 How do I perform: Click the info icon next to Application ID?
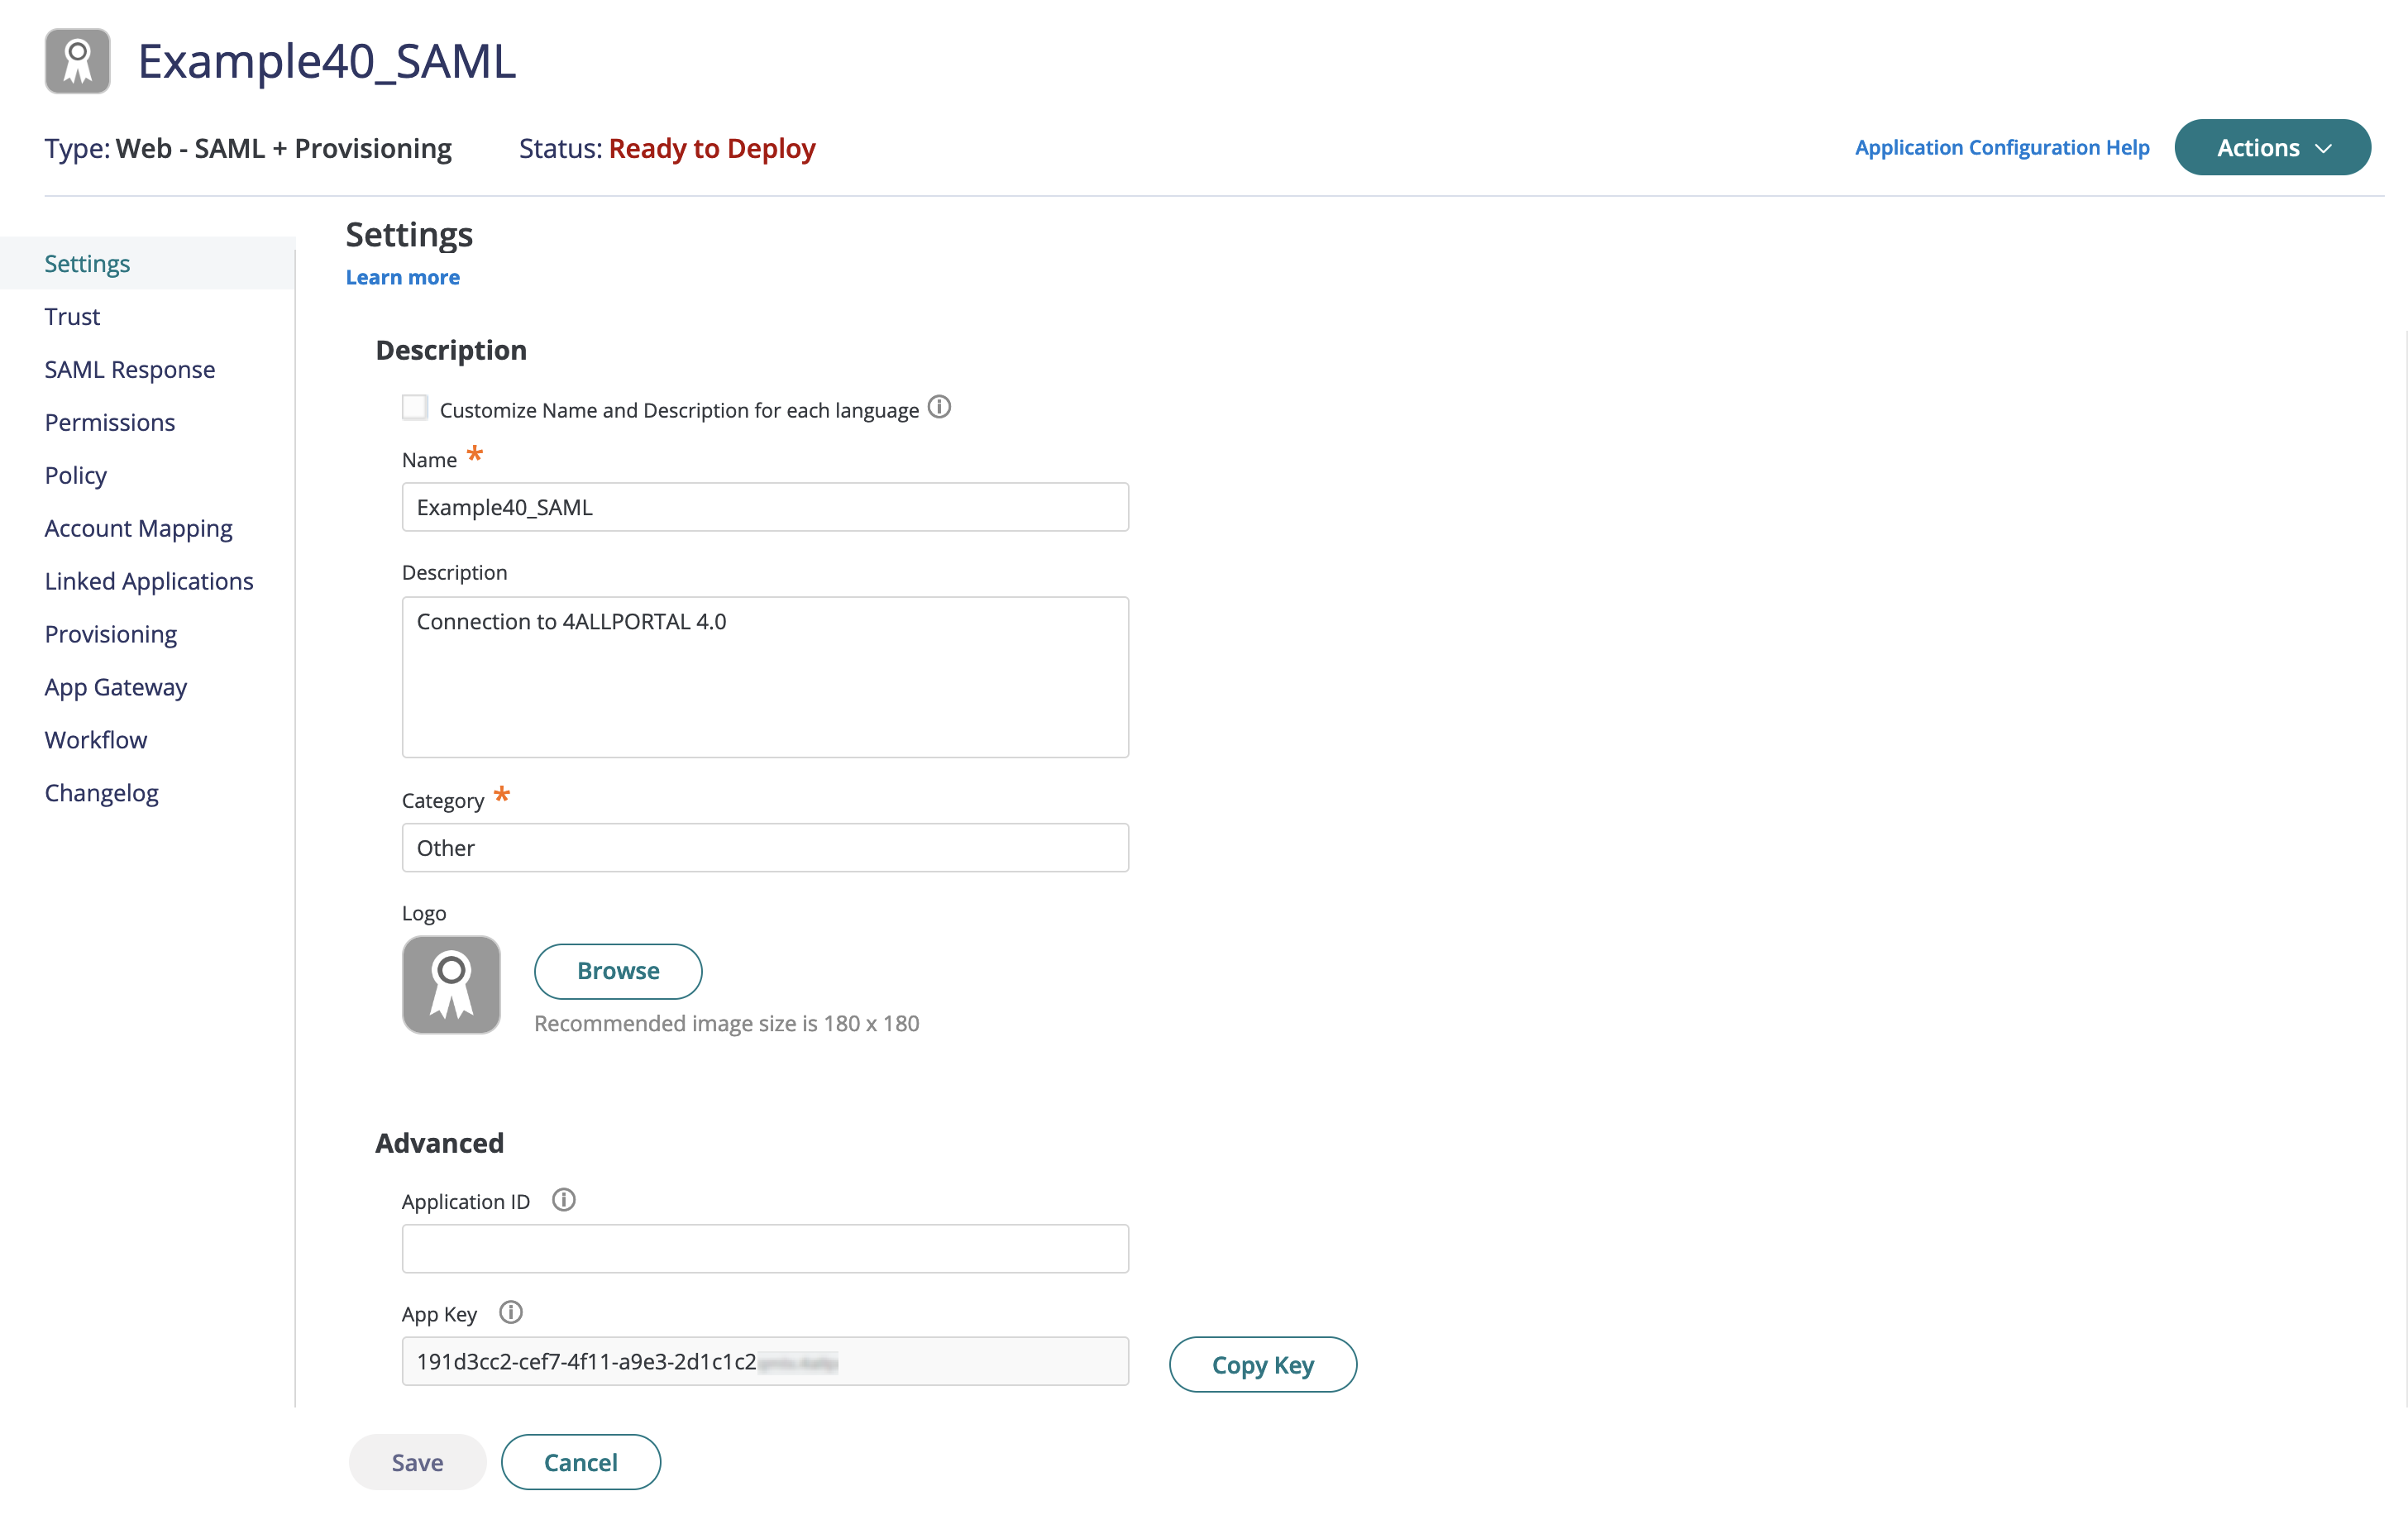pyautogui.click(x=564, y=1200)
